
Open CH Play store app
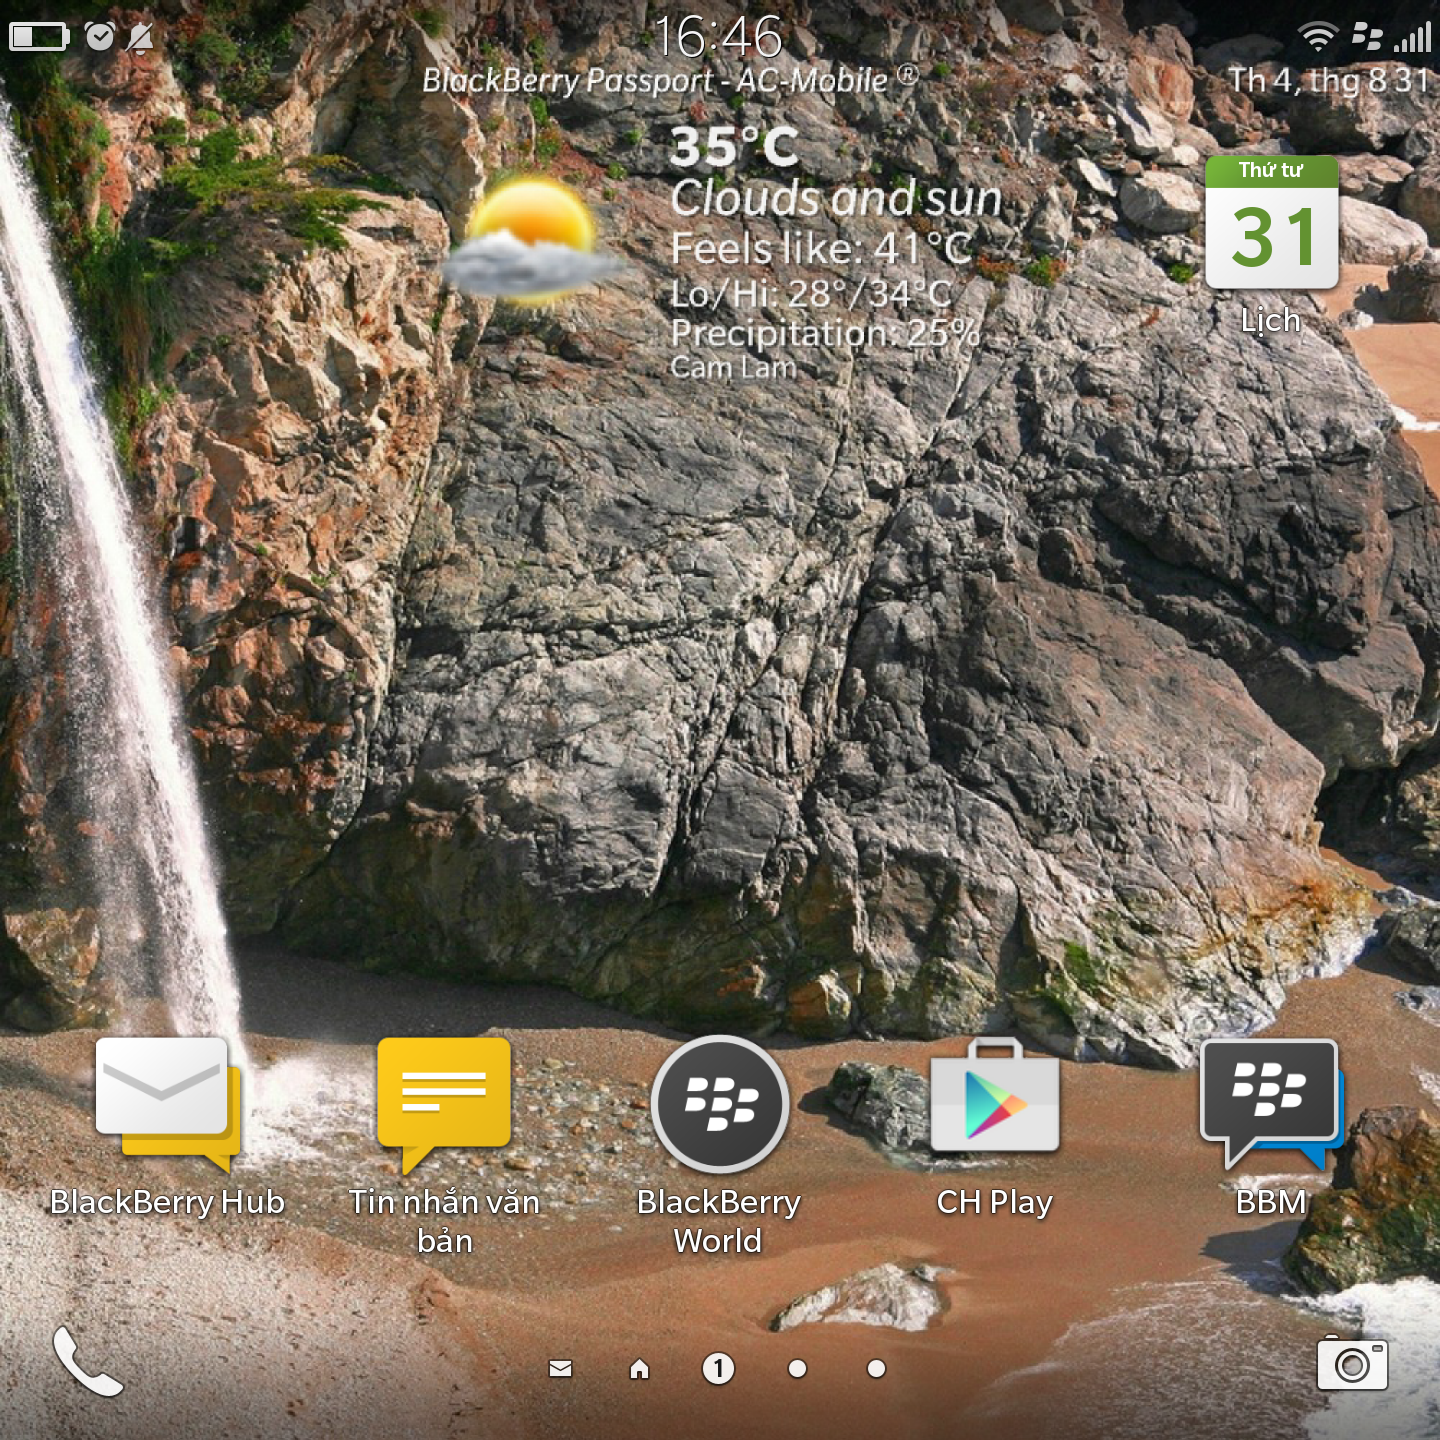point(994,1100)
